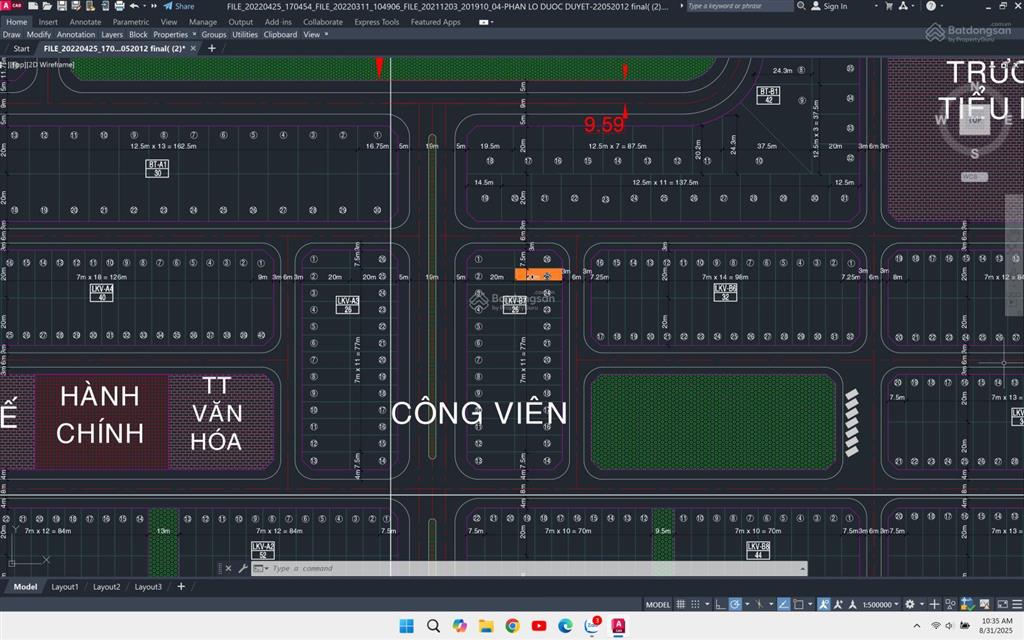1024x640 pixels.
Task: Expand the Modify panel
Action: pyautogui.click(x=39, y=34)
